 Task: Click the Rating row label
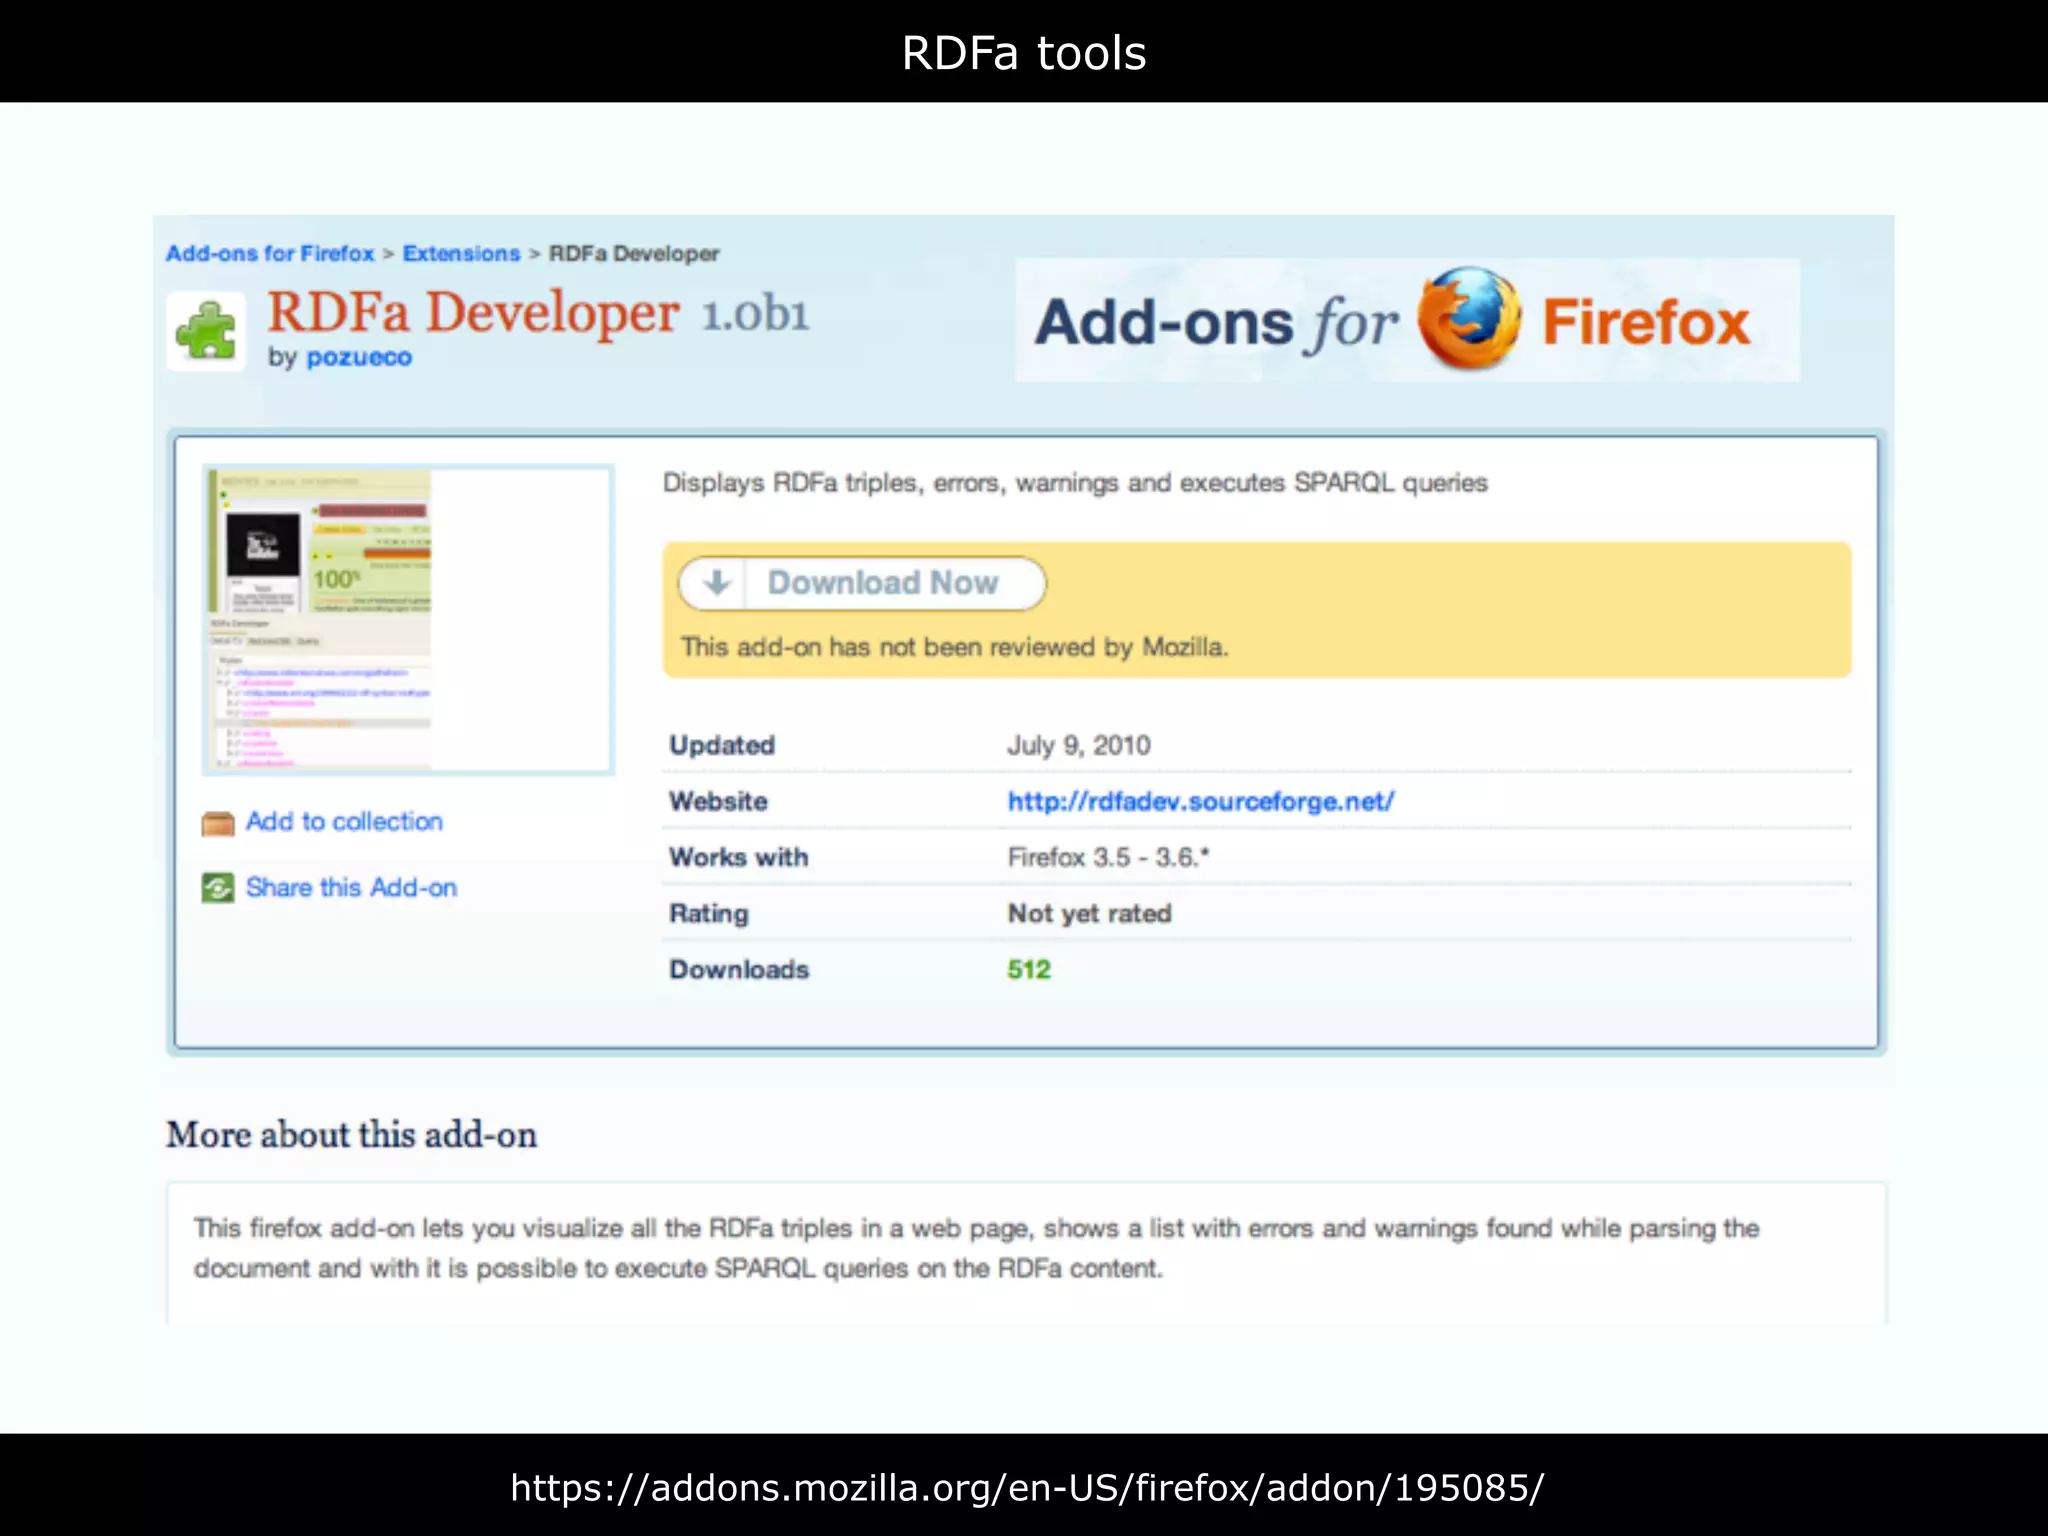coord(708,913)
